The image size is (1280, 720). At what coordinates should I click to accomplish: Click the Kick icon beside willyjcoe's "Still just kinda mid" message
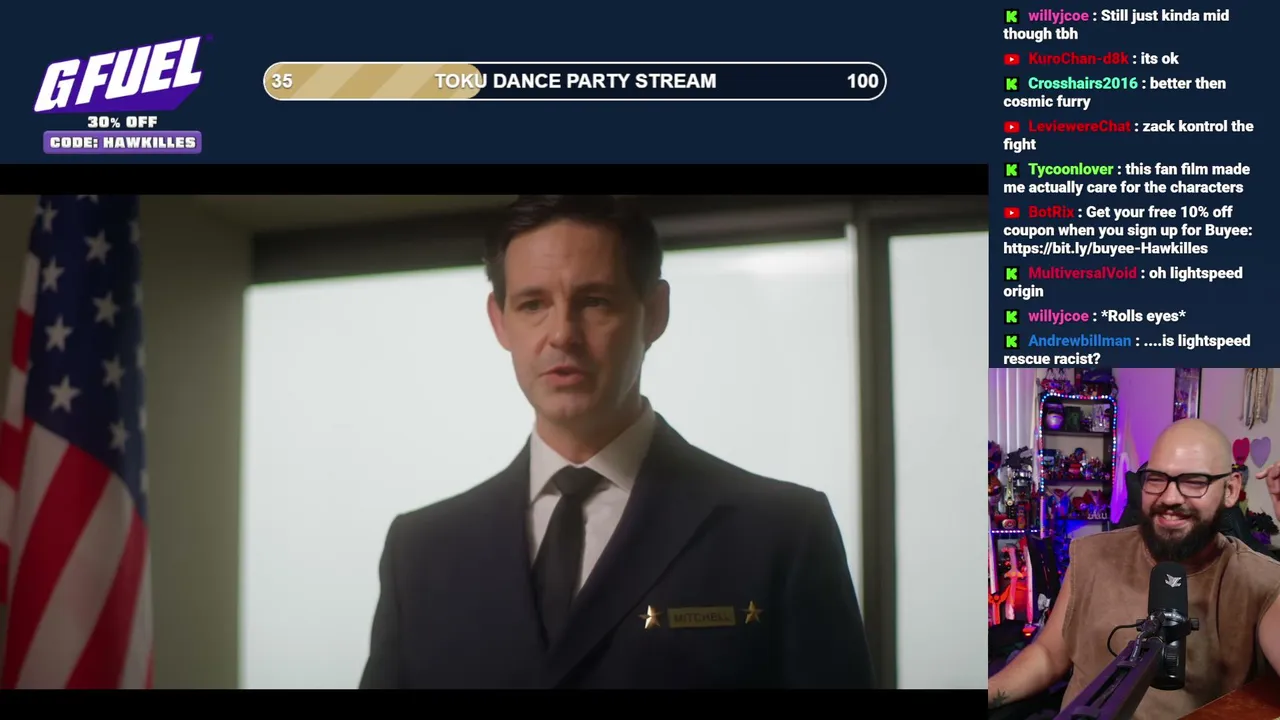coord(1011,16)
